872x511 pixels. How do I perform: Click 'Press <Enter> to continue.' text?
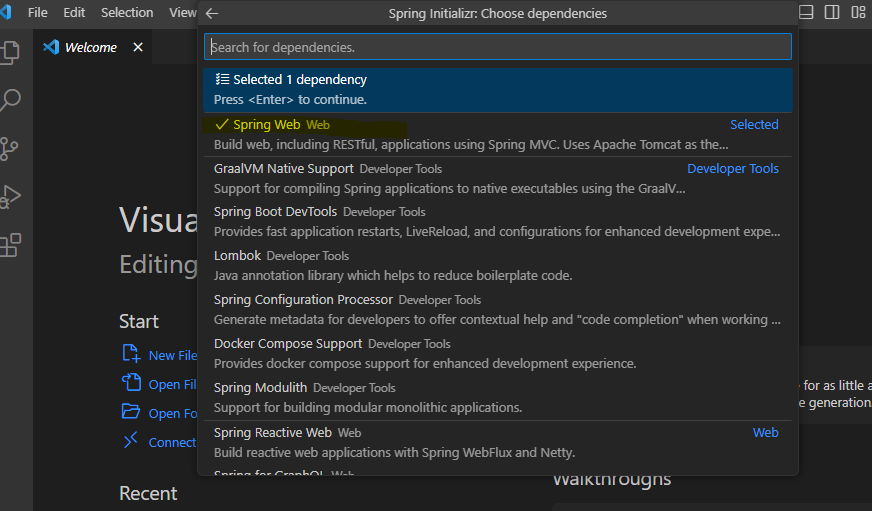tap(290, 100)
